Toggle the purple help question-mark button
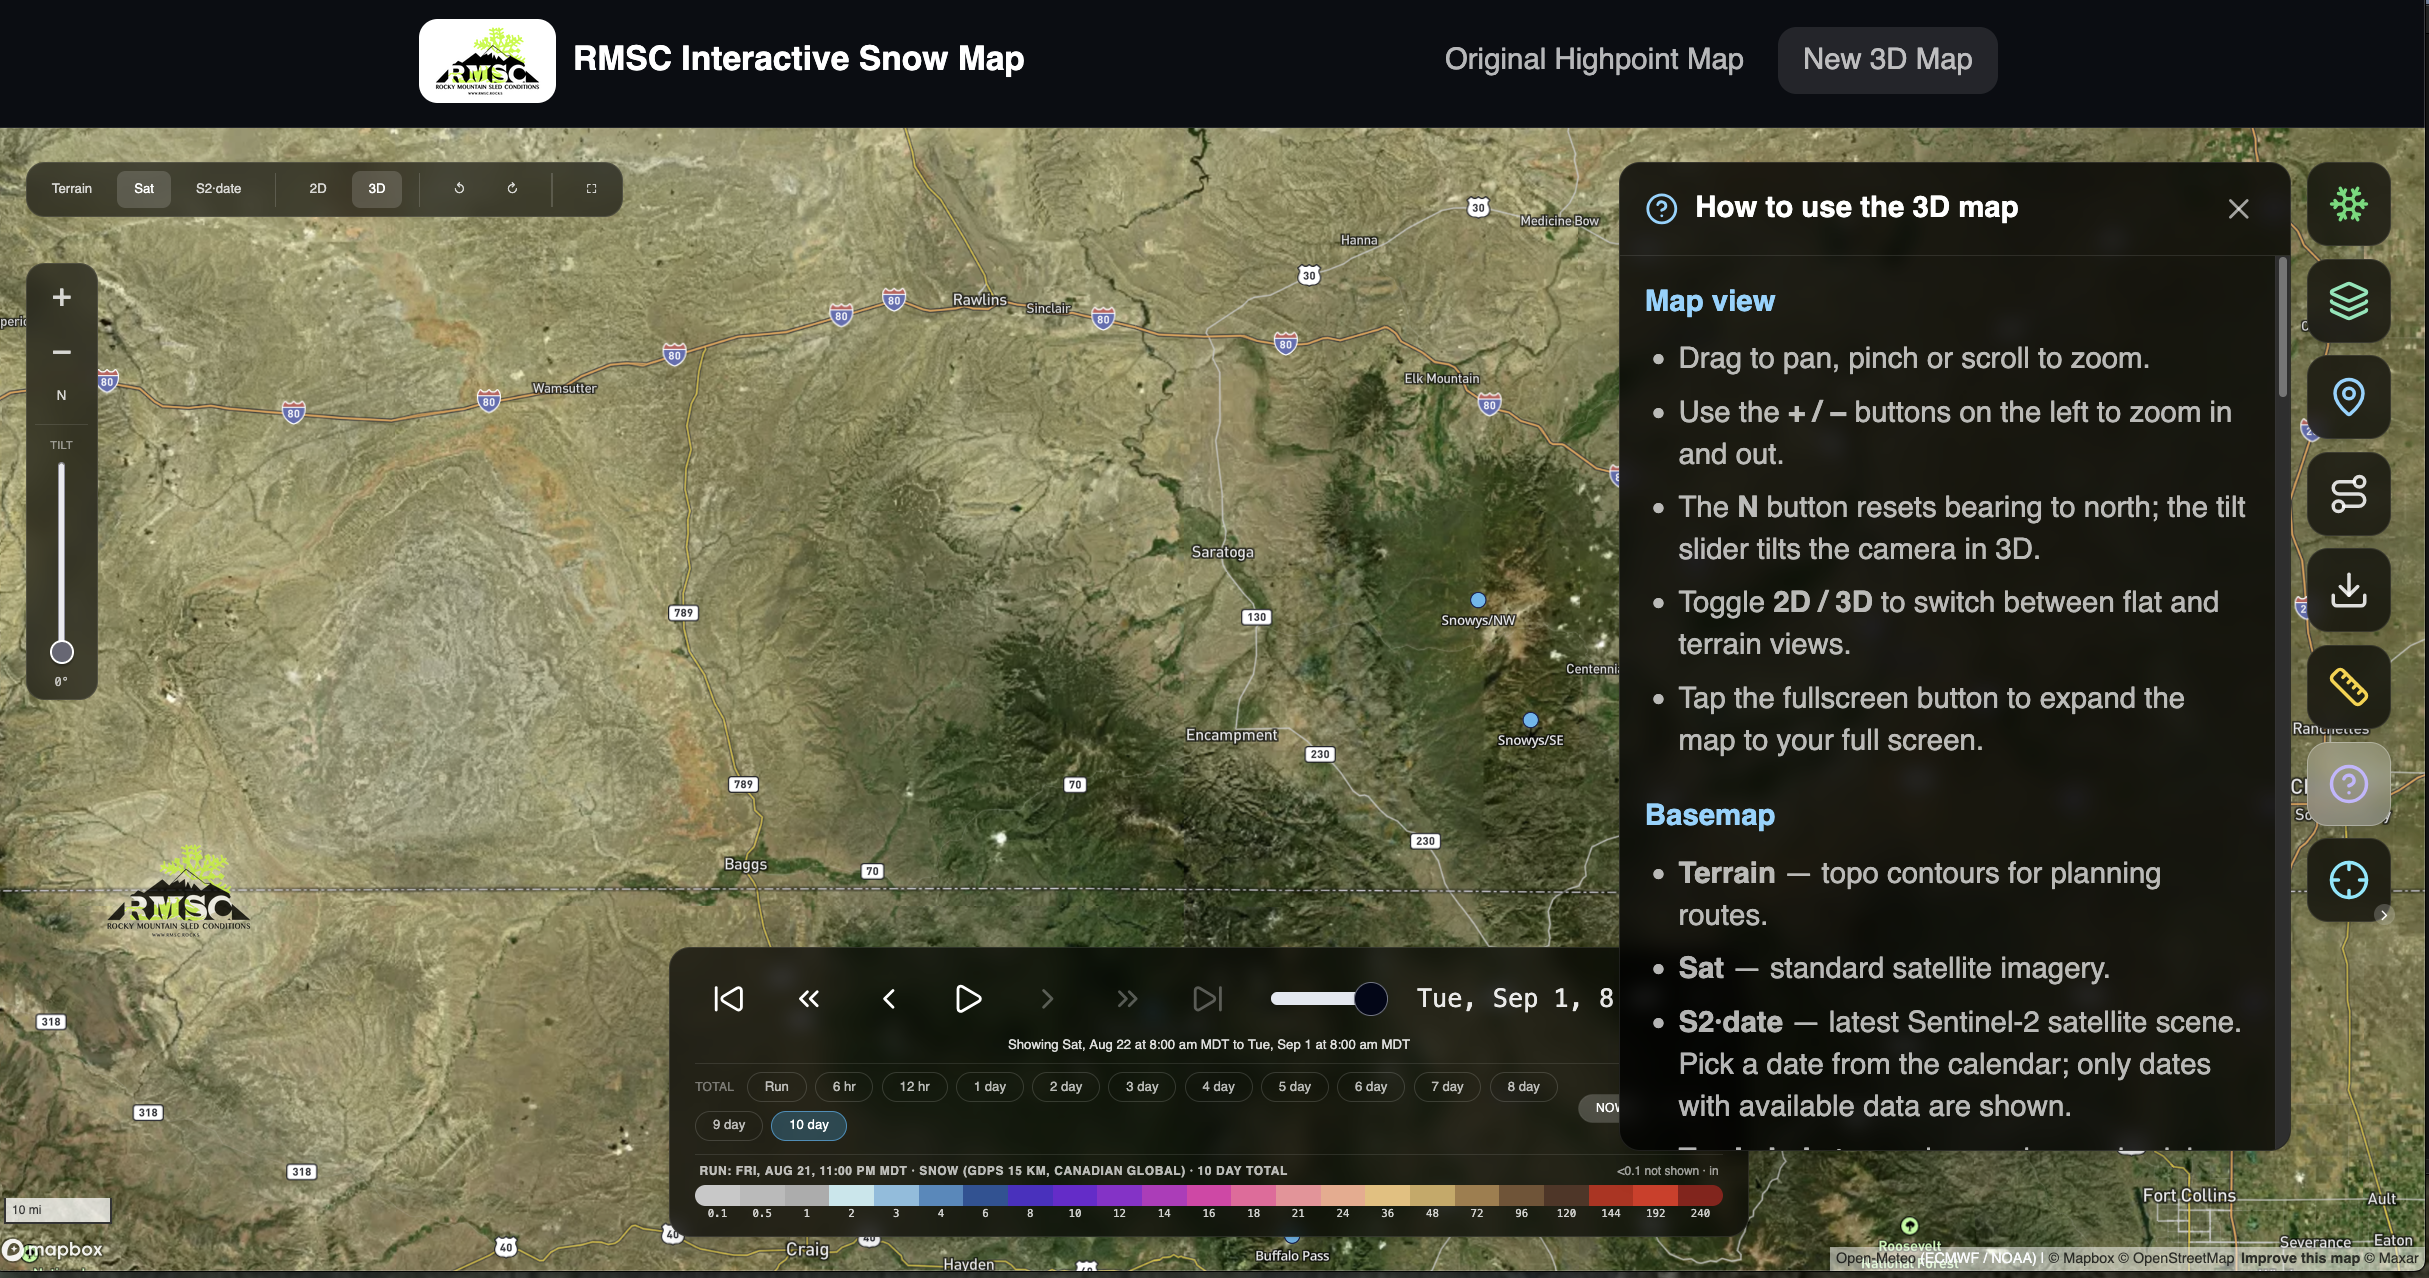This screenshot has height=1278, width=2429. click(x=2348, y=784)
